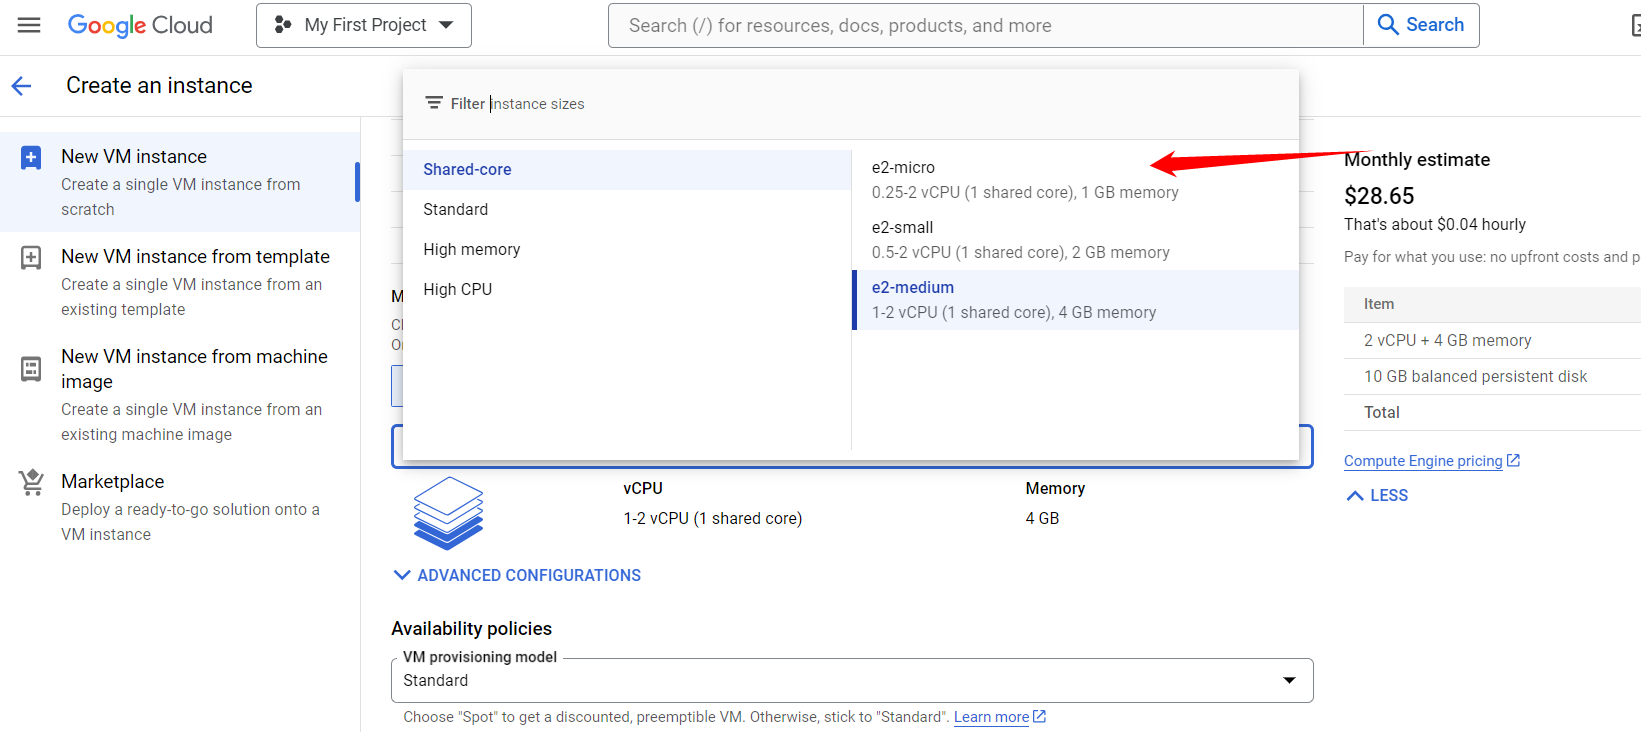Open the main navigation hamburger menu
1641x732 pixels.
[29, 25]
